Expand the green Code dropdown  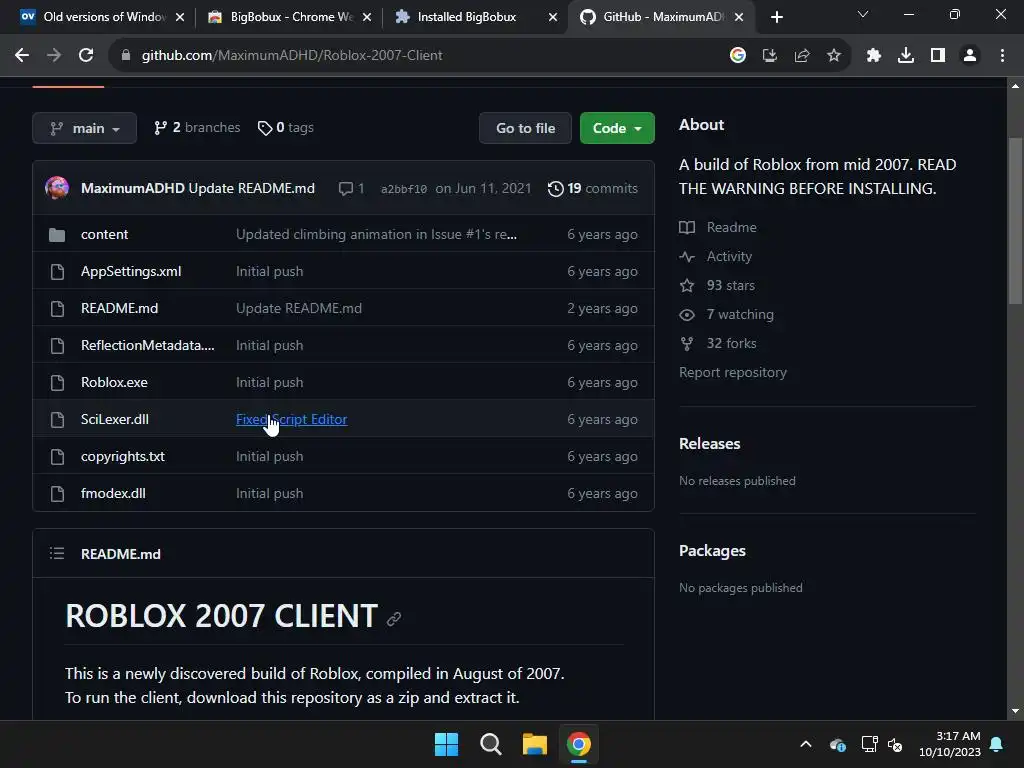click(617, 128)
